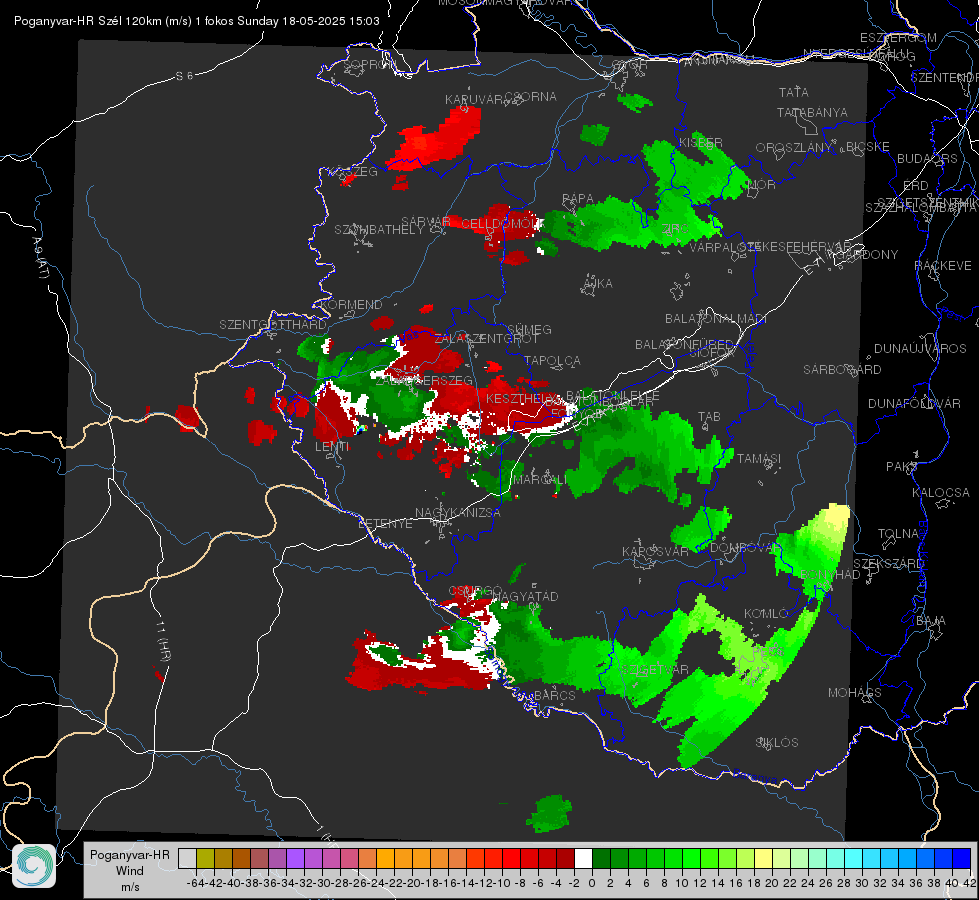Click the SIKLOS town label
979x900 pixels.
[777, 743]
